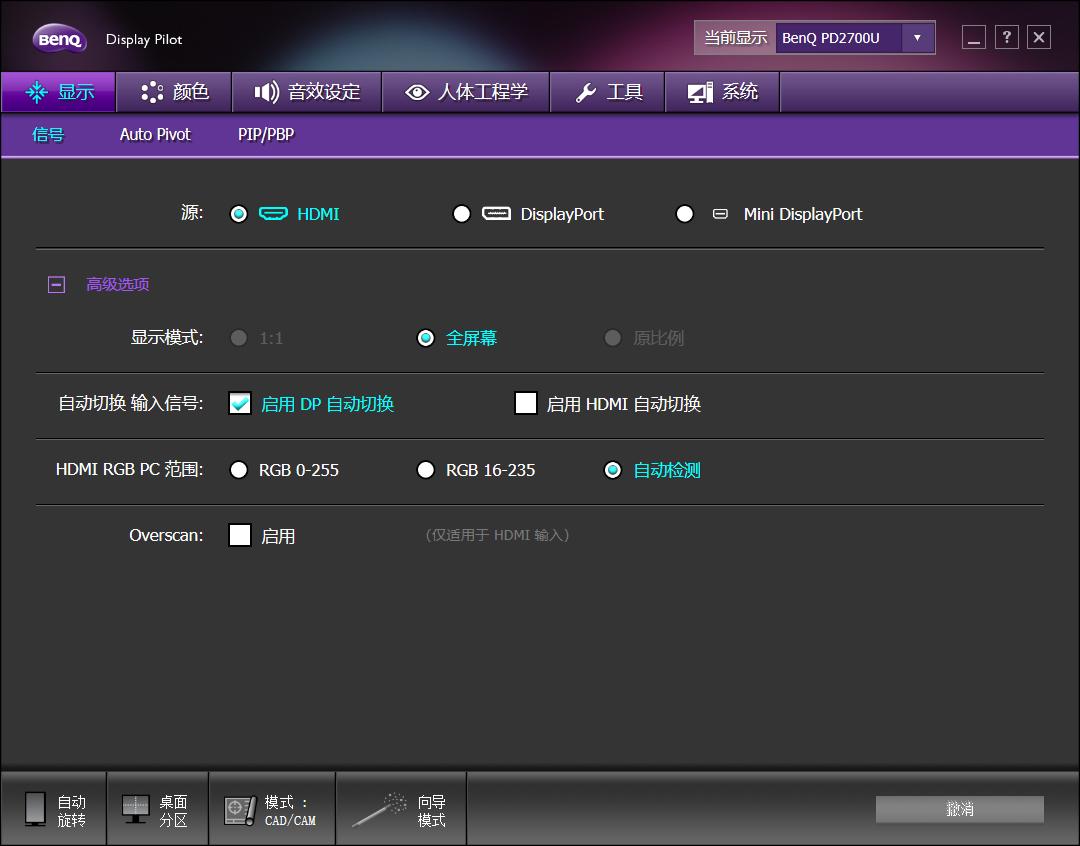The width and height of the screenshot is (1080, 846).
Task: Open 桌面分区 desktop partition tool
Action: click(x=136, y=809)
